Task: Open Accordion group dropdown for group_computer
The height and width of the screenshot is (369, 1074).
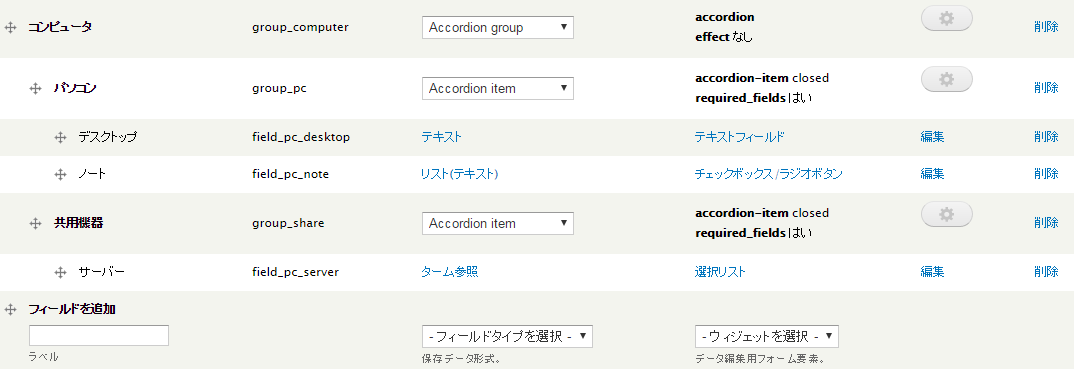Action: tap(498, 27)
